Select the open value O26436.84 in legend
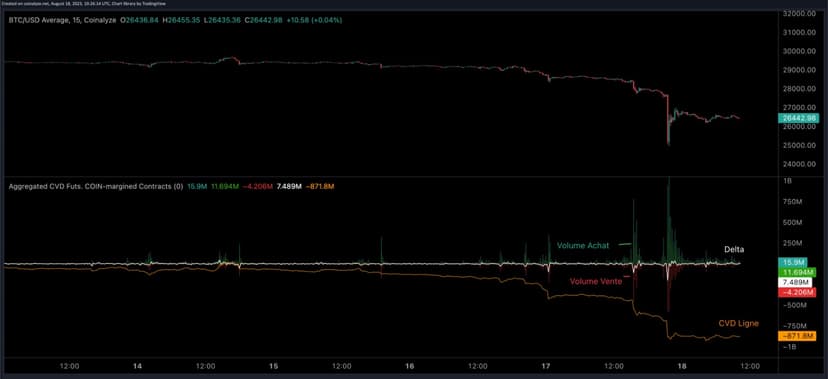828x379 pixels. [x=140, y=20]
